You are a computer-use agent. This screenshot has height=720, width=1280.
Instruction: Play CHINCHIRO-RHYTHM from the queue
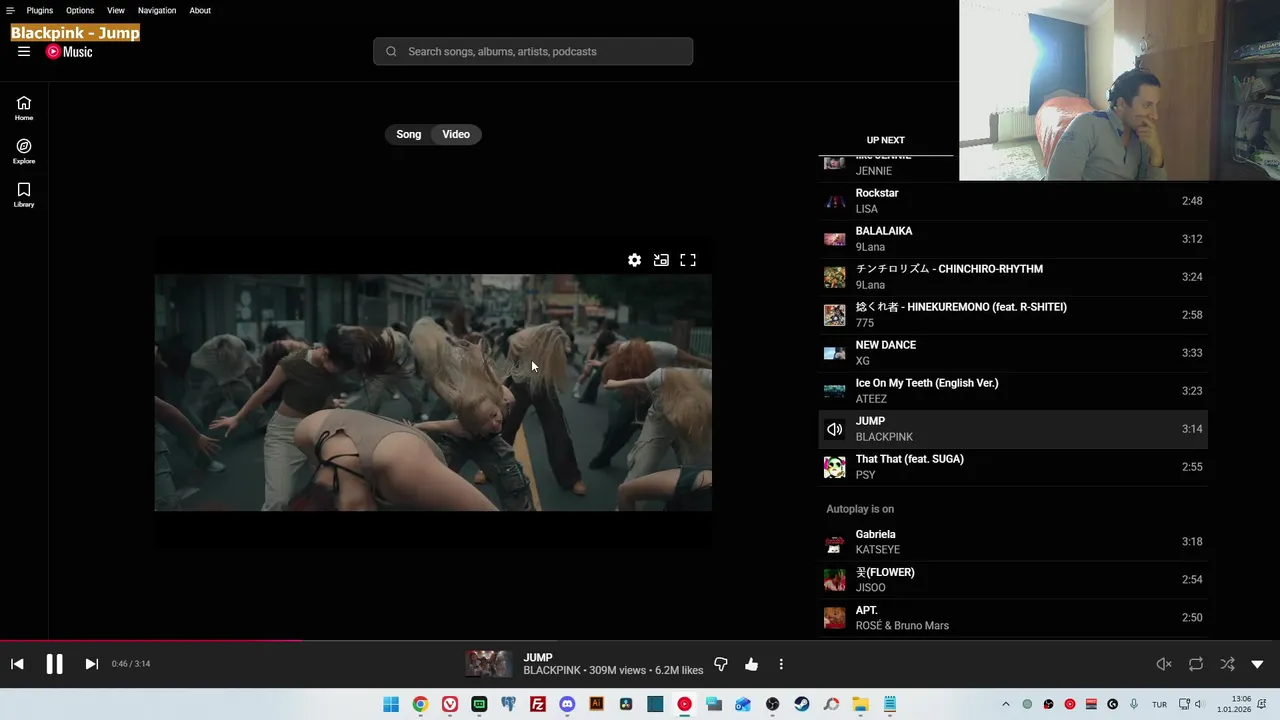pos(1013,277)
